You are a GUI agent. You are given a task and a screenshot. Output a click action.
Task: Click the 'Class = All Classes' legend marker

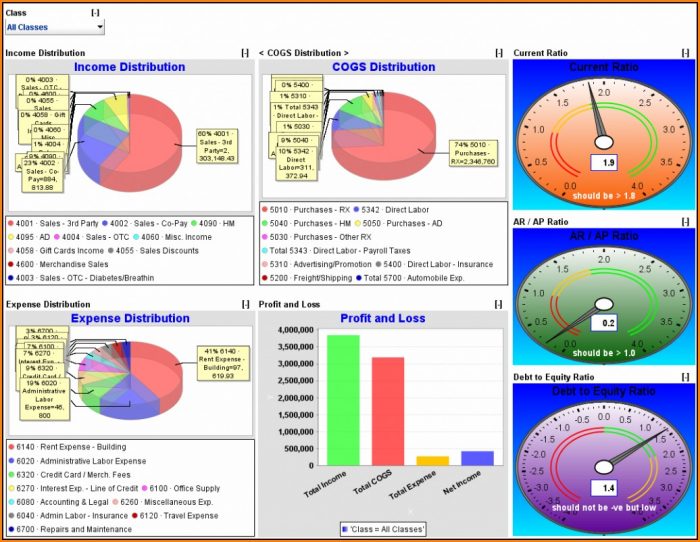(343, 528)
